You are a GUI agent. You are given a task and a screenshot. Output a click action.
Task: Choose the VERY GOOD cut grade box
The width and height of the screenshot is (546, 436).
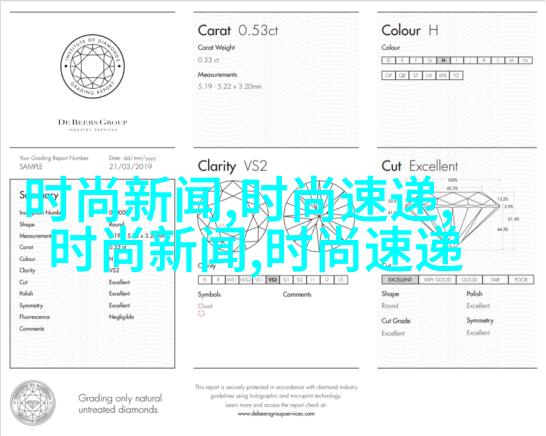point(437,280)
